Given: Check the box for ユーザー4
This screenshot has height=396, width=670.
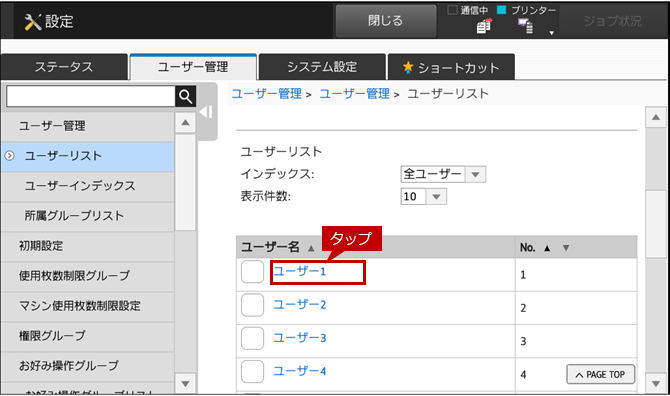Looking at the screenshot, I should [252, 371].
